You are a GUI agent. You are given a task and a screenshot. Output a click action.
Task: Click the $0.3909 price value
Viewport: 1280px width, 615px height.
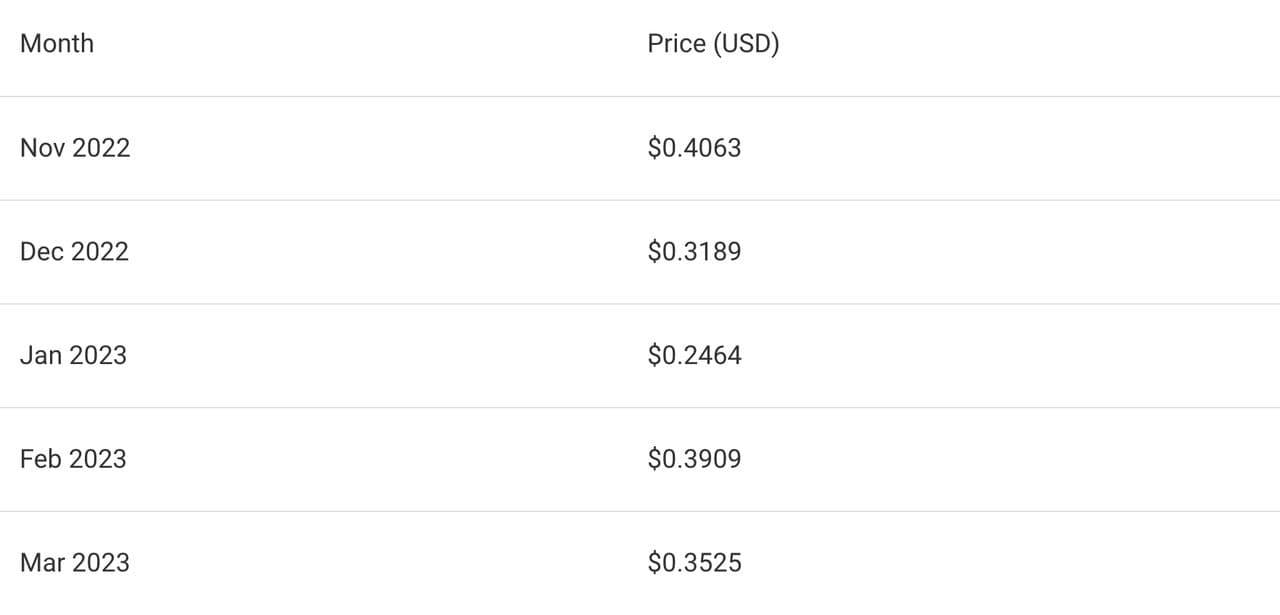pos(694,459)
